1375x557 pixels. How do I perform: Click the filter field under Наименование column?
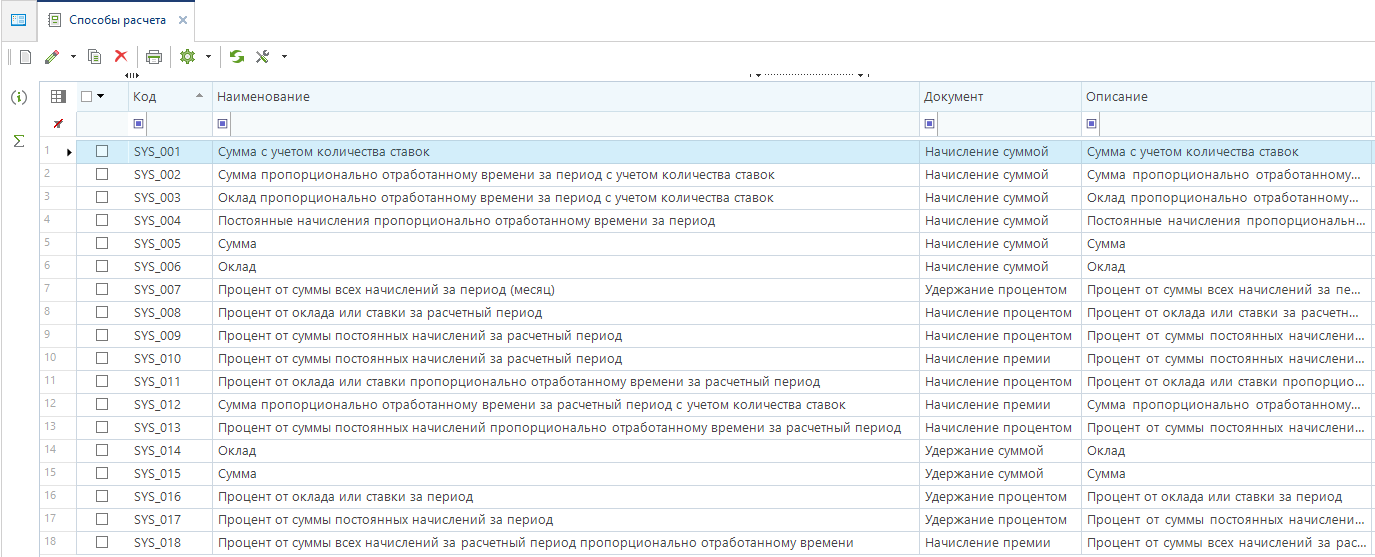pyautogui.click(x=570, y=124)
